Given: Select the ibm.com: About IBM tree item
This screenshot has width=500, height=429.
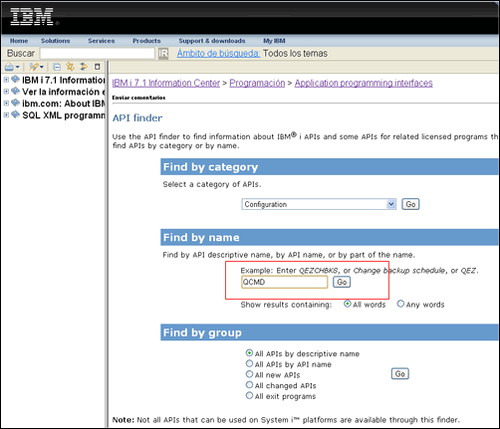Looking at the screenshot, I should 64,104.
